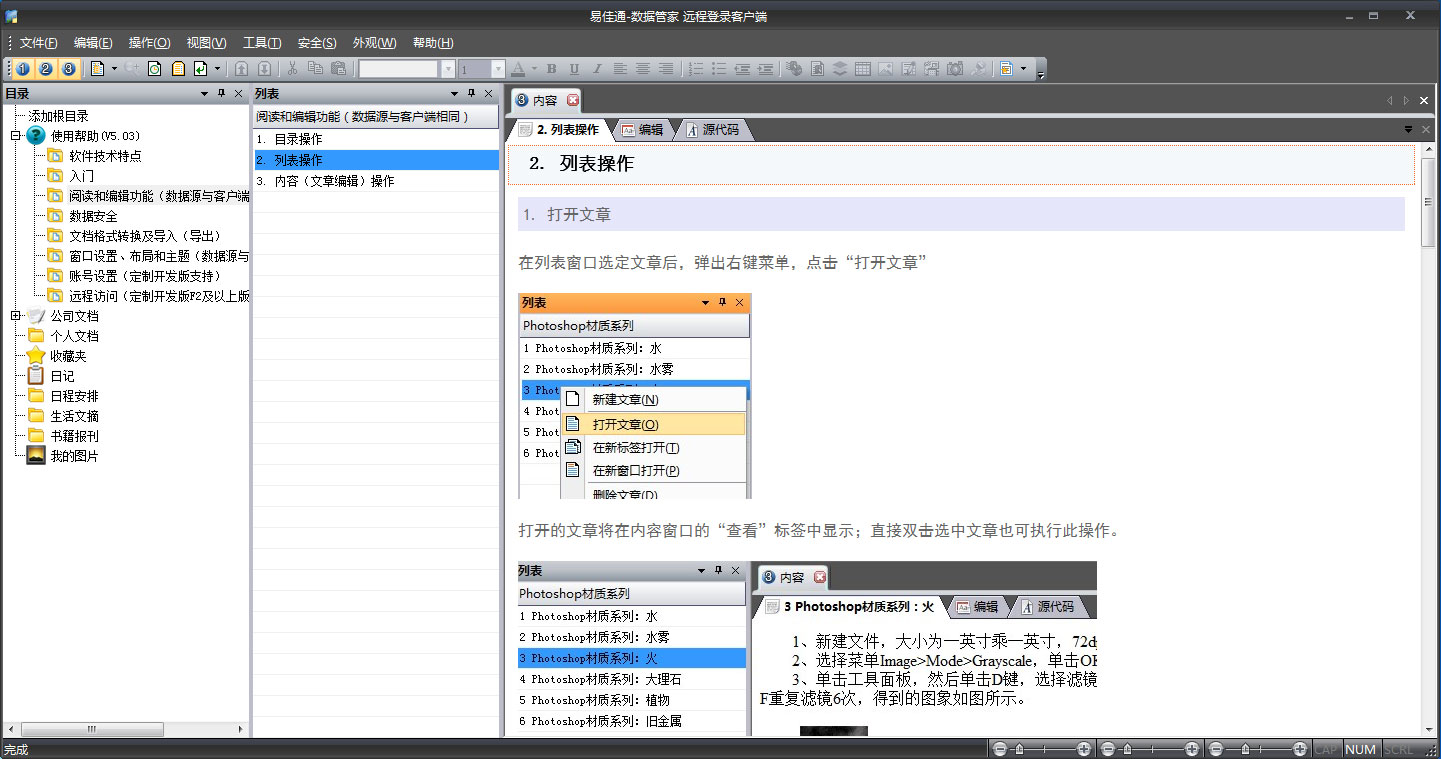This screenshot has height=759, width=1441.
Task: Open the new document dropdown arrow
Action: 114,69
